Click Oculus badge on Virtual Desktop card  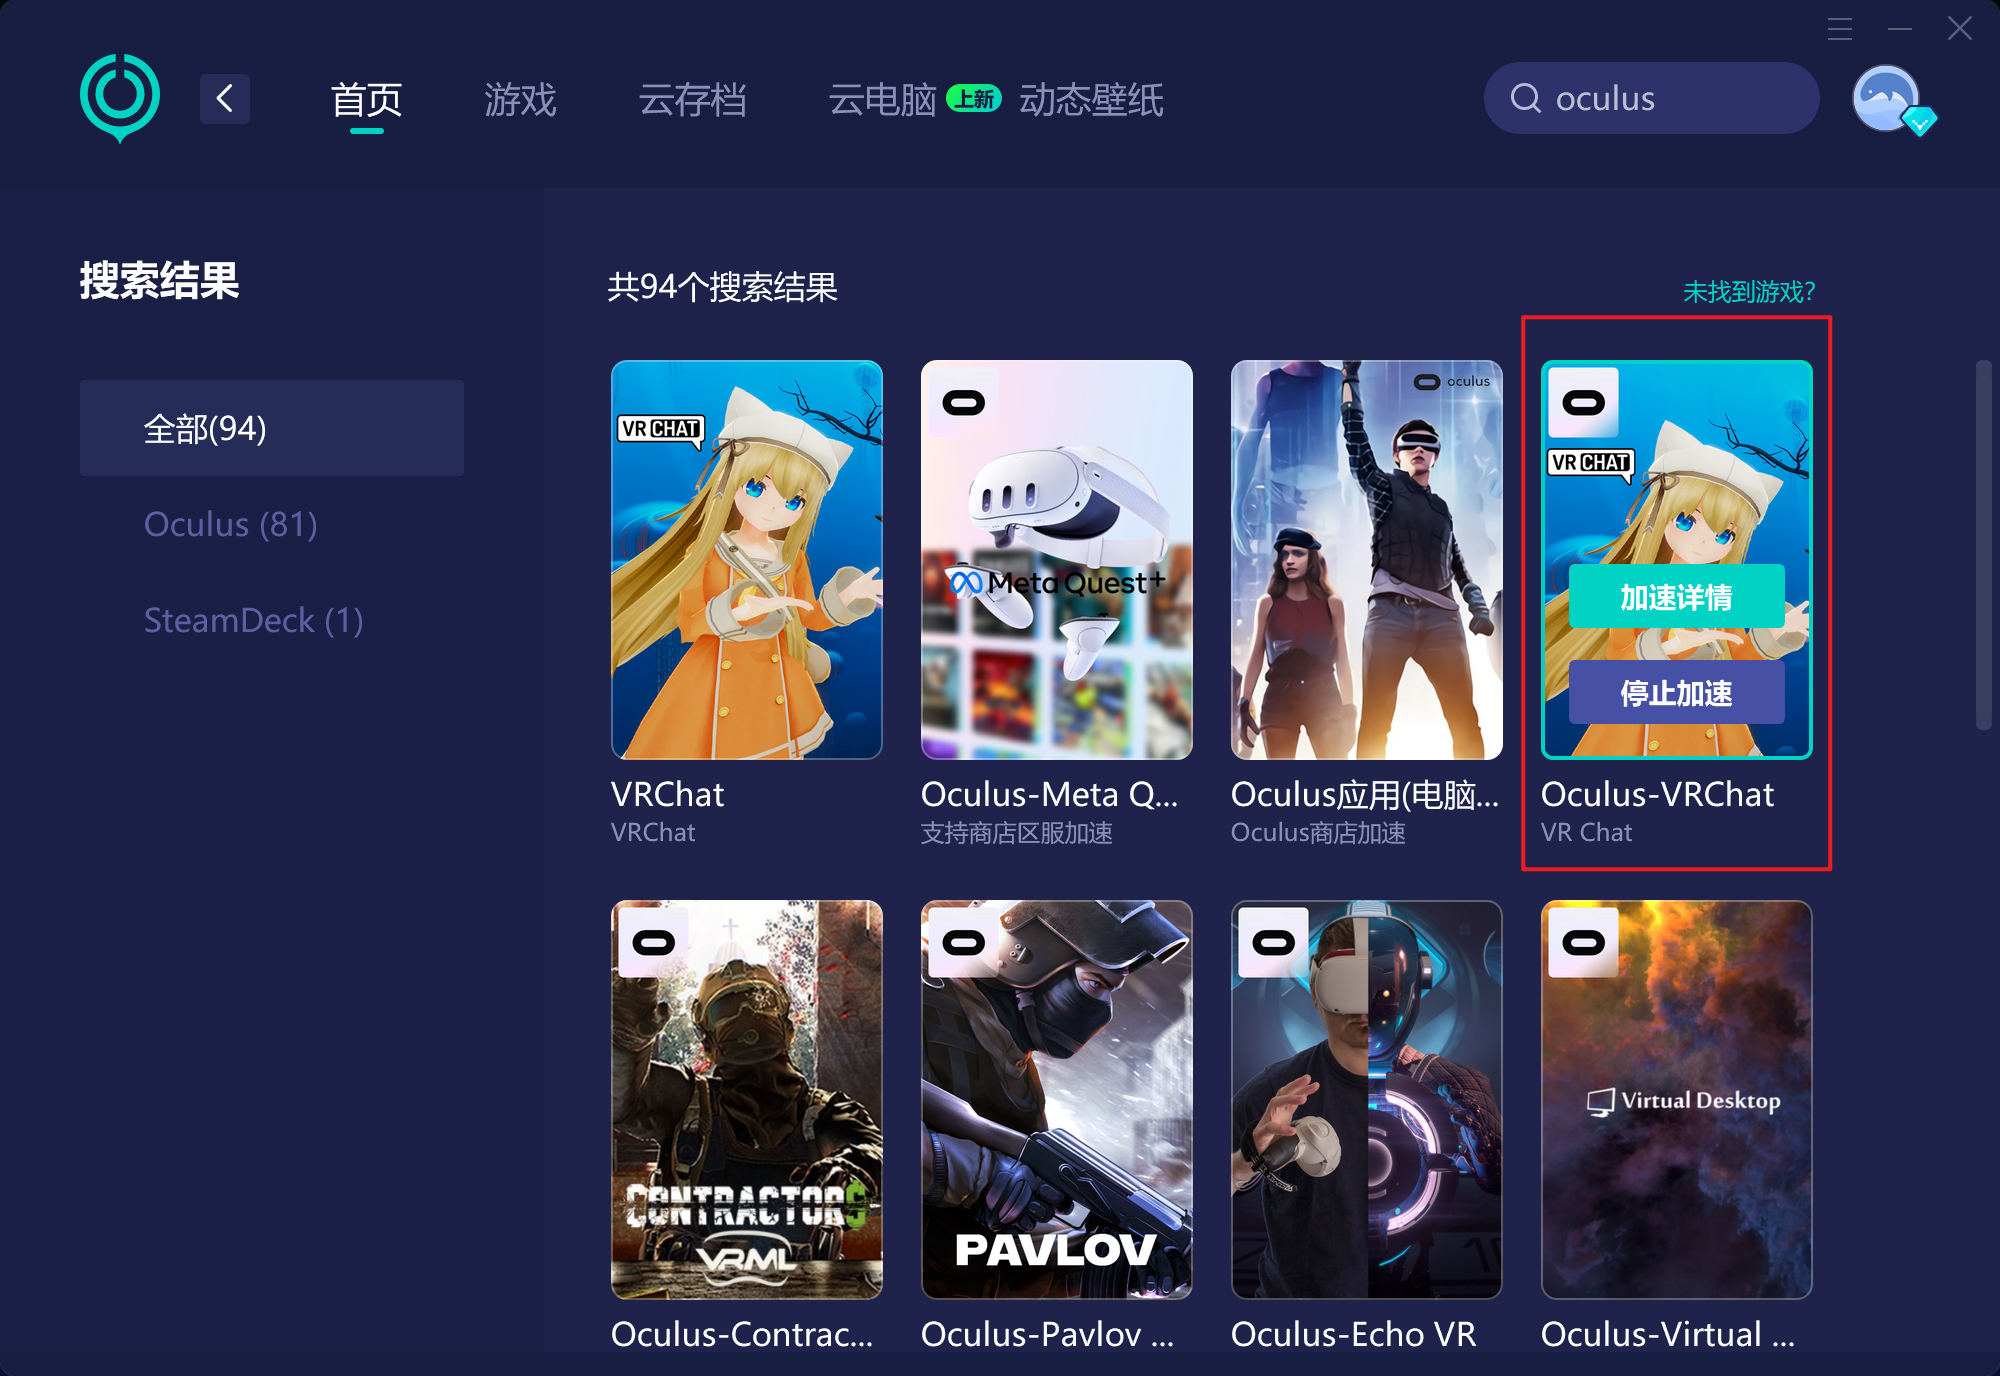[1583, 942]
